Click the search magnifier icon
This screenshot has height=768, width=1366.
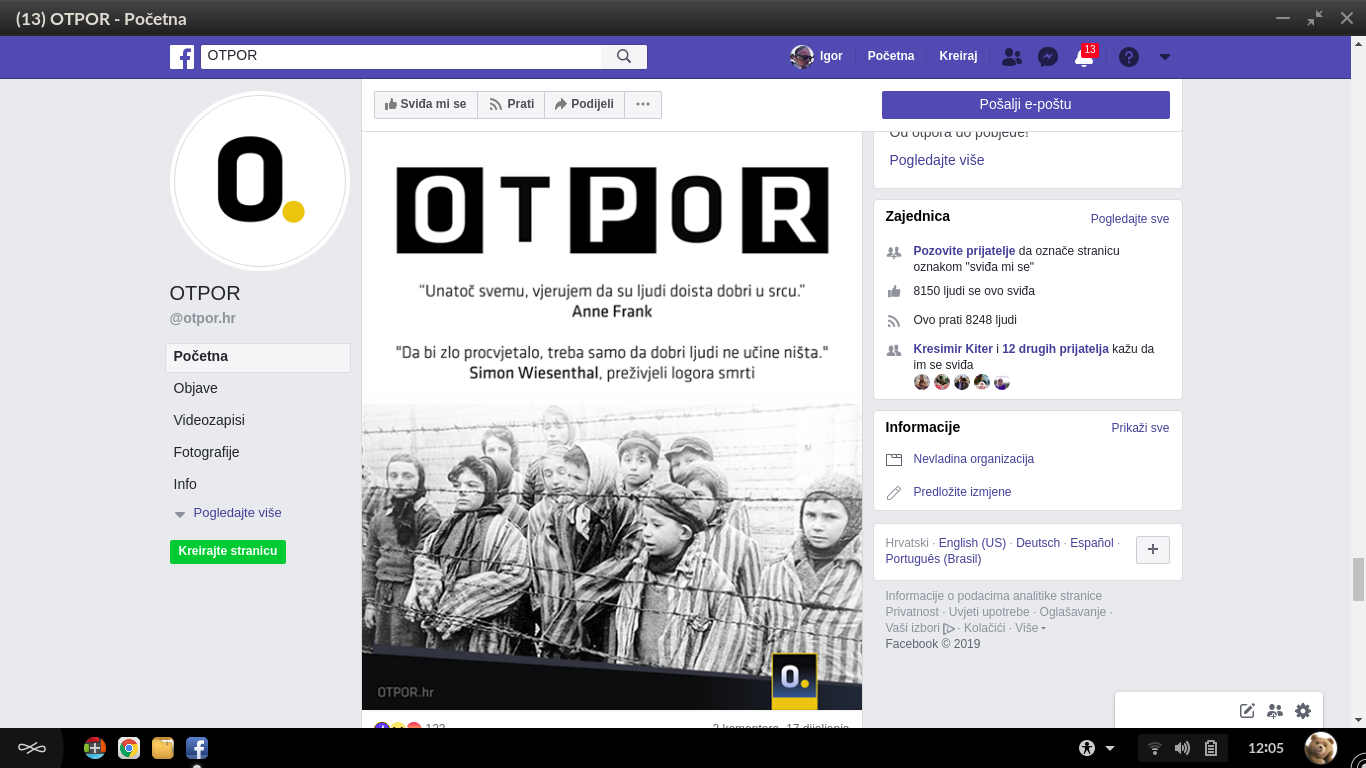tap(625, 57)
